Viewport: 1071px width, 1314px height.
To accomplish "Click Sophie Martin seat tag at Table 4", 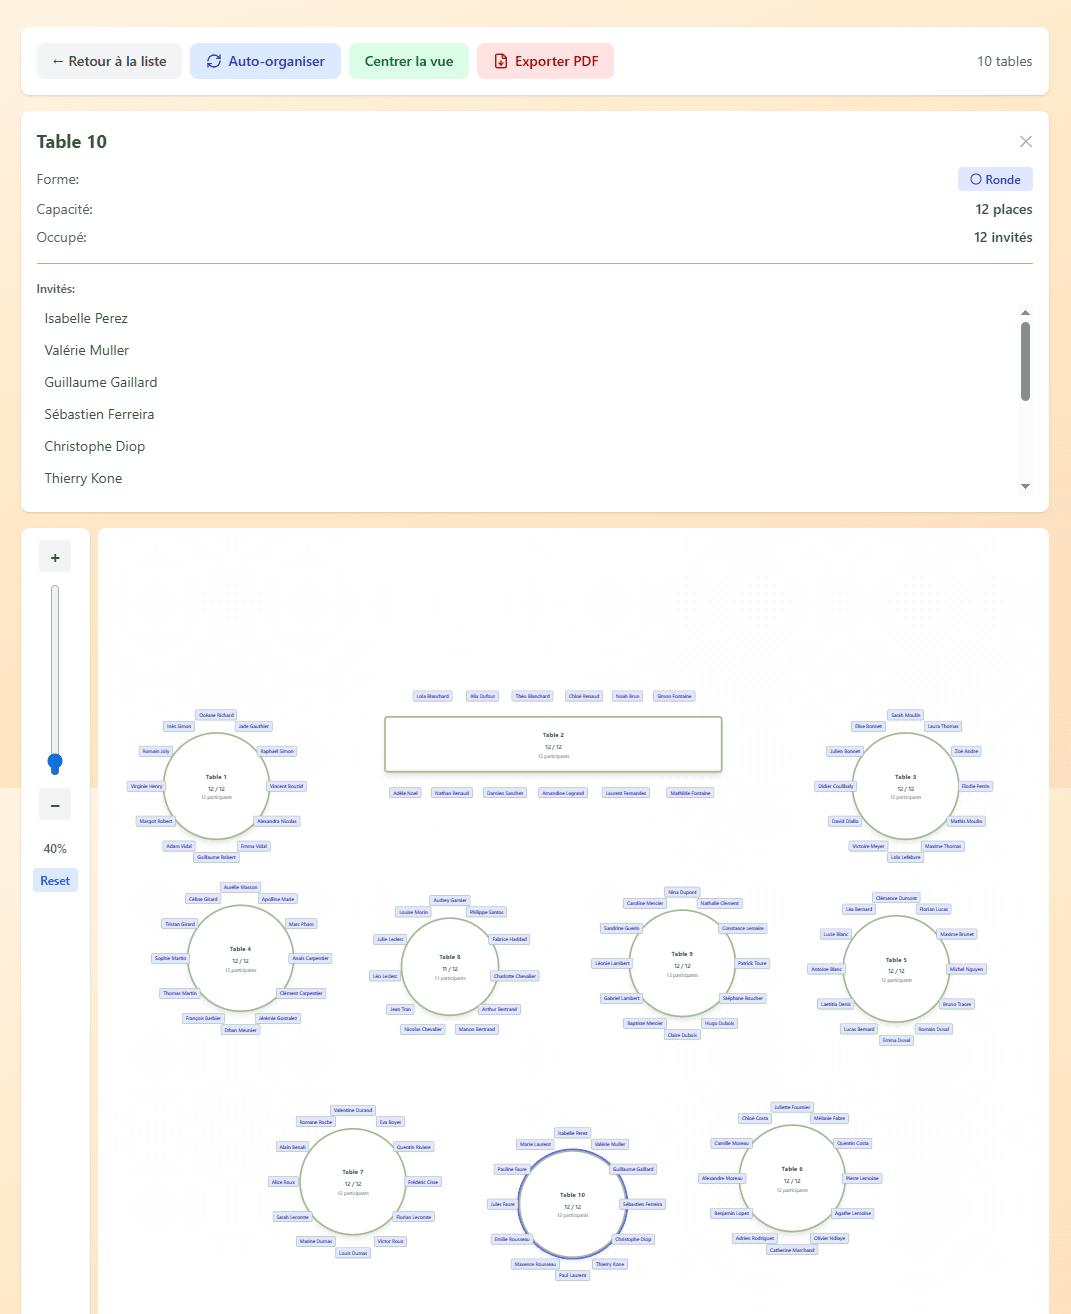I will 170,958.
